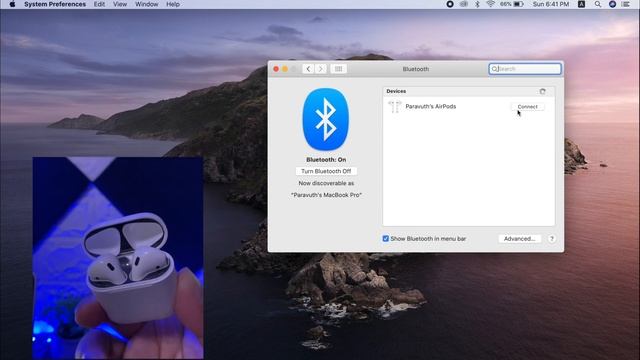Open Spotlight search in the menu bar
Viewport: 640px width, 360px height.
pyautogui.click(x=598, y=4)
